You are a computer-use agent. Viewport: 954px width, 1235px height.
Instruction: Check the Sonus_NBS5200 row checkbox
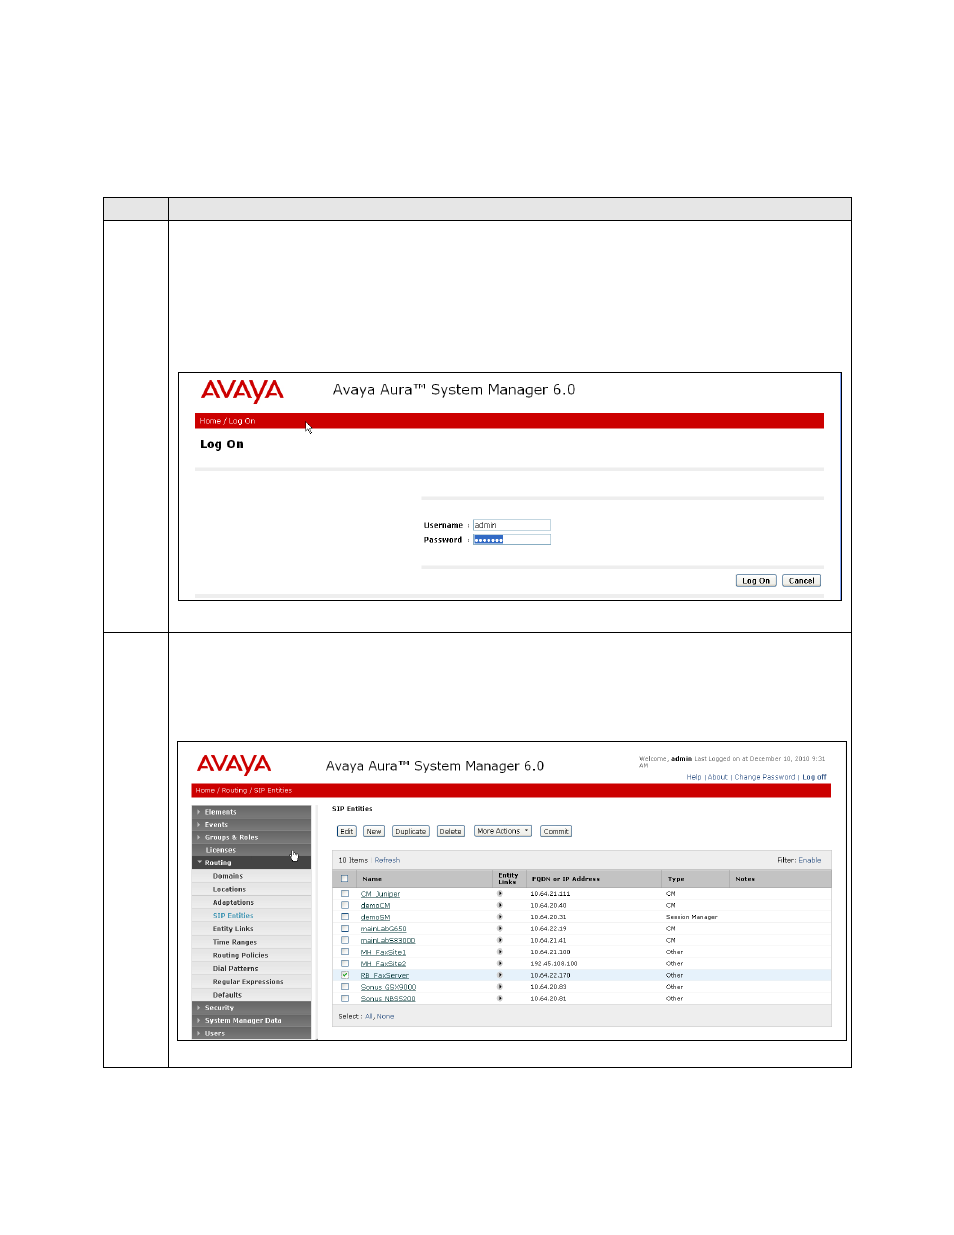pos(345,998)
